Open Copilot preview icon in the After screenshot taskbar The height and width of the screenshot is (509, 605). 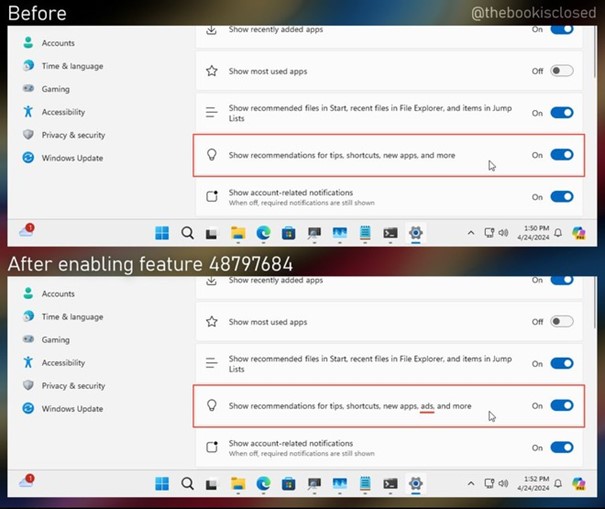(x=579, y=484)
